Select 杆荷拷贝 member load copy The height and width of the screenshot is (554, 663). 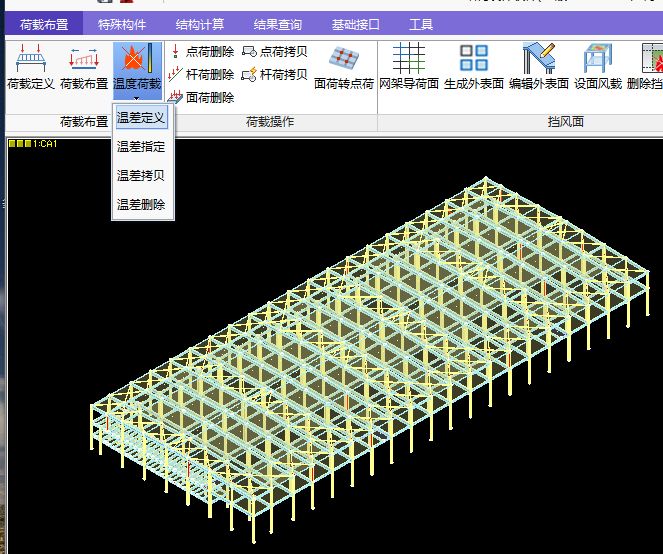tap(274, 75)
